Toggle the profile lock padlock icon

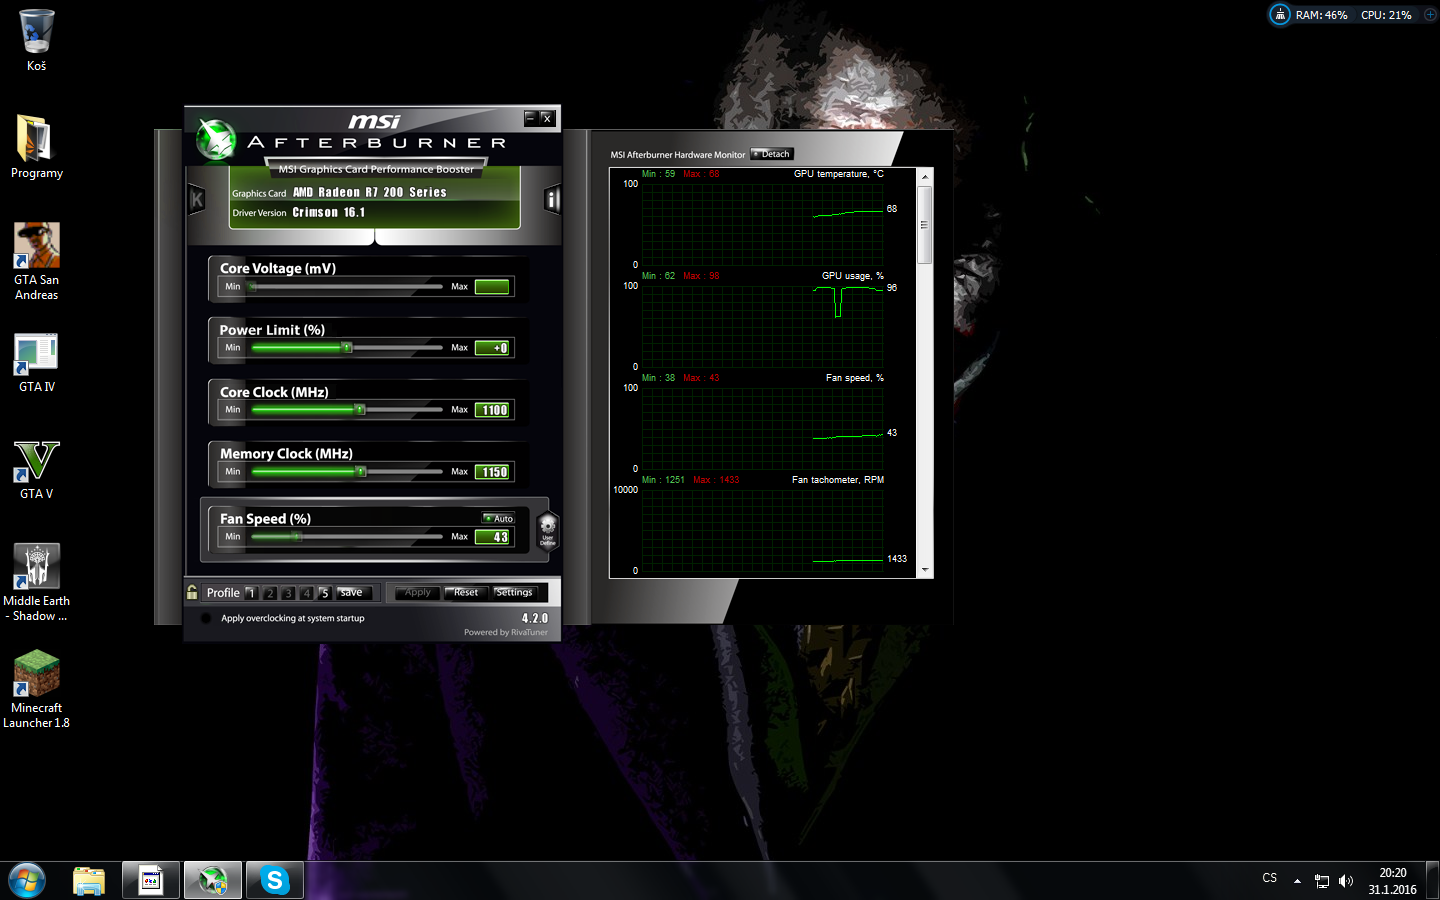pyautogui.click(x=192, y=592)
